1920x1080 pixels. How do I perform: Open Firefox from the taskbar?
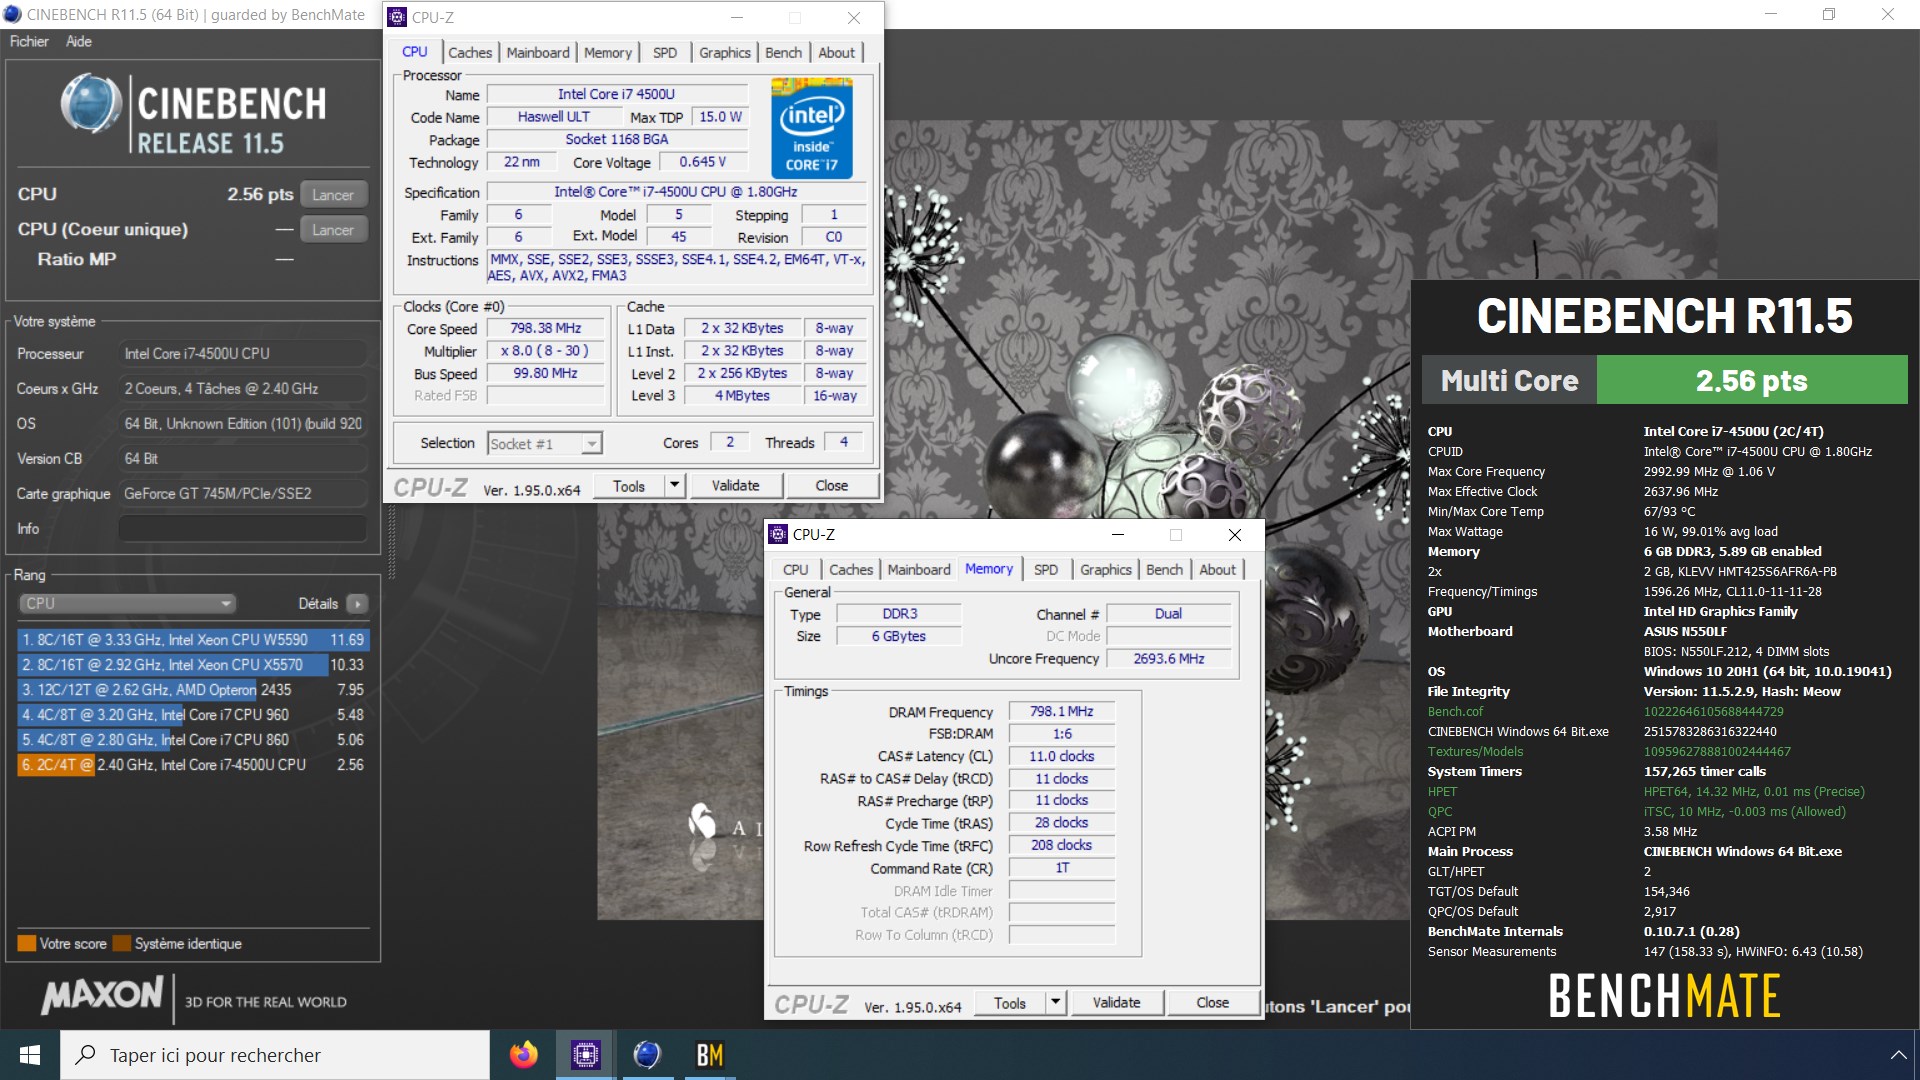click(523, 1055)
